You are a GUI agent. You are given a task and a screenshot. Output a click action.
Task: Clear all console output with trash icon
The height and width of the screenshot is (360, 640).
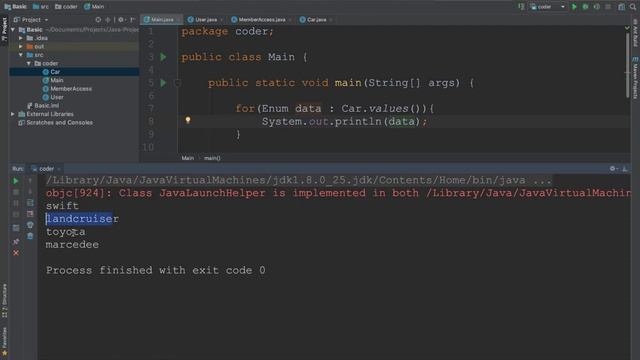(30, 236)
